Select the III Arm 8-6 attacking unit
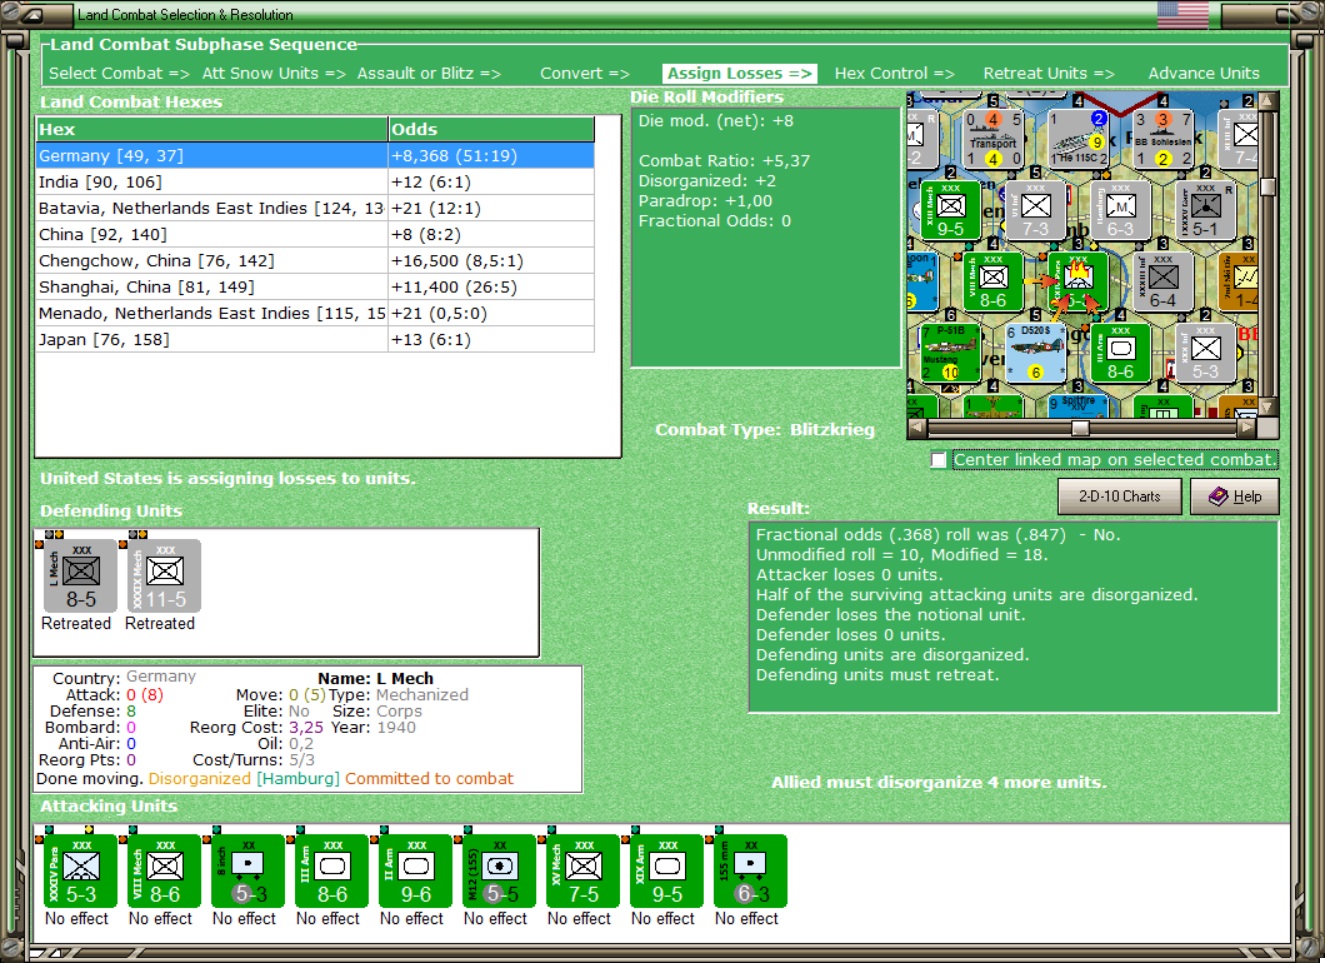1325x963 pixels. pos(332,871)
